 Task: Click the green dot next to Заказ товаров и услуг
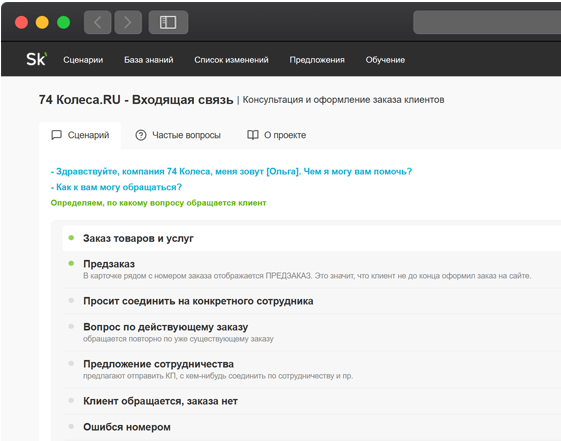(x=71, y=237)
